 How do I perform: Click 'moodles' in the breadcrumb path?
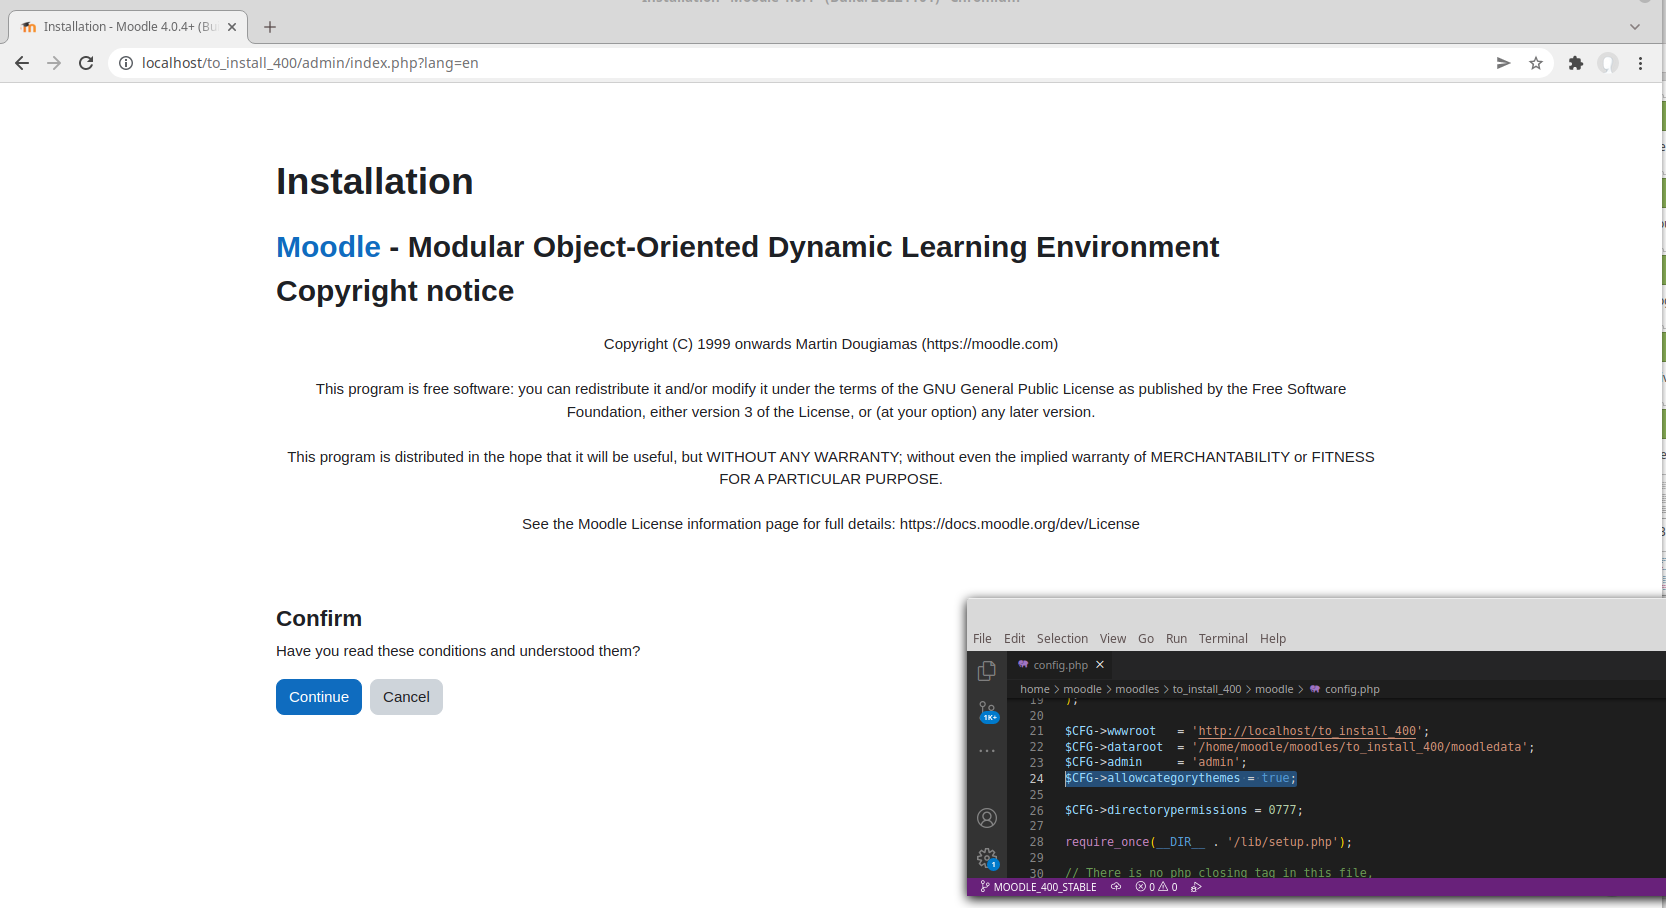pos(1137,689)
